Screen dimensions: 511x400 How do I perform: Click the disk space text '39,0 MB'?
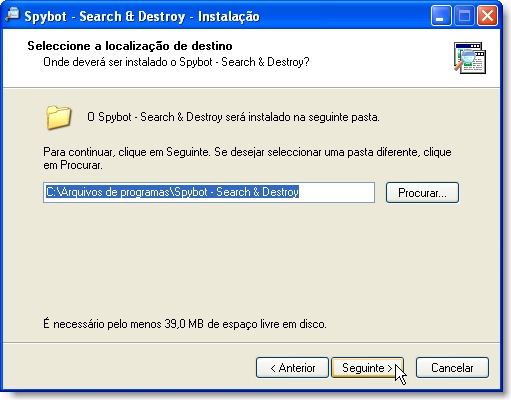pos(184,324)
